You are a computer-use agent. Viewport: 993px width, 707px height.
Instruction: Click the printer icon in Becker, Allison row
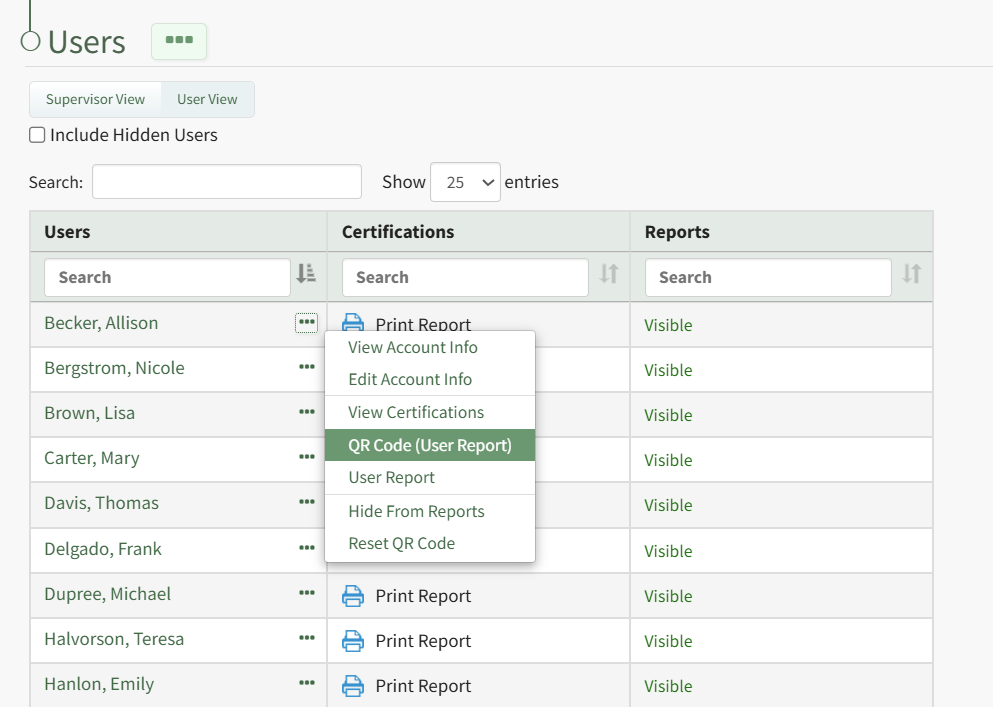point(353,322)
